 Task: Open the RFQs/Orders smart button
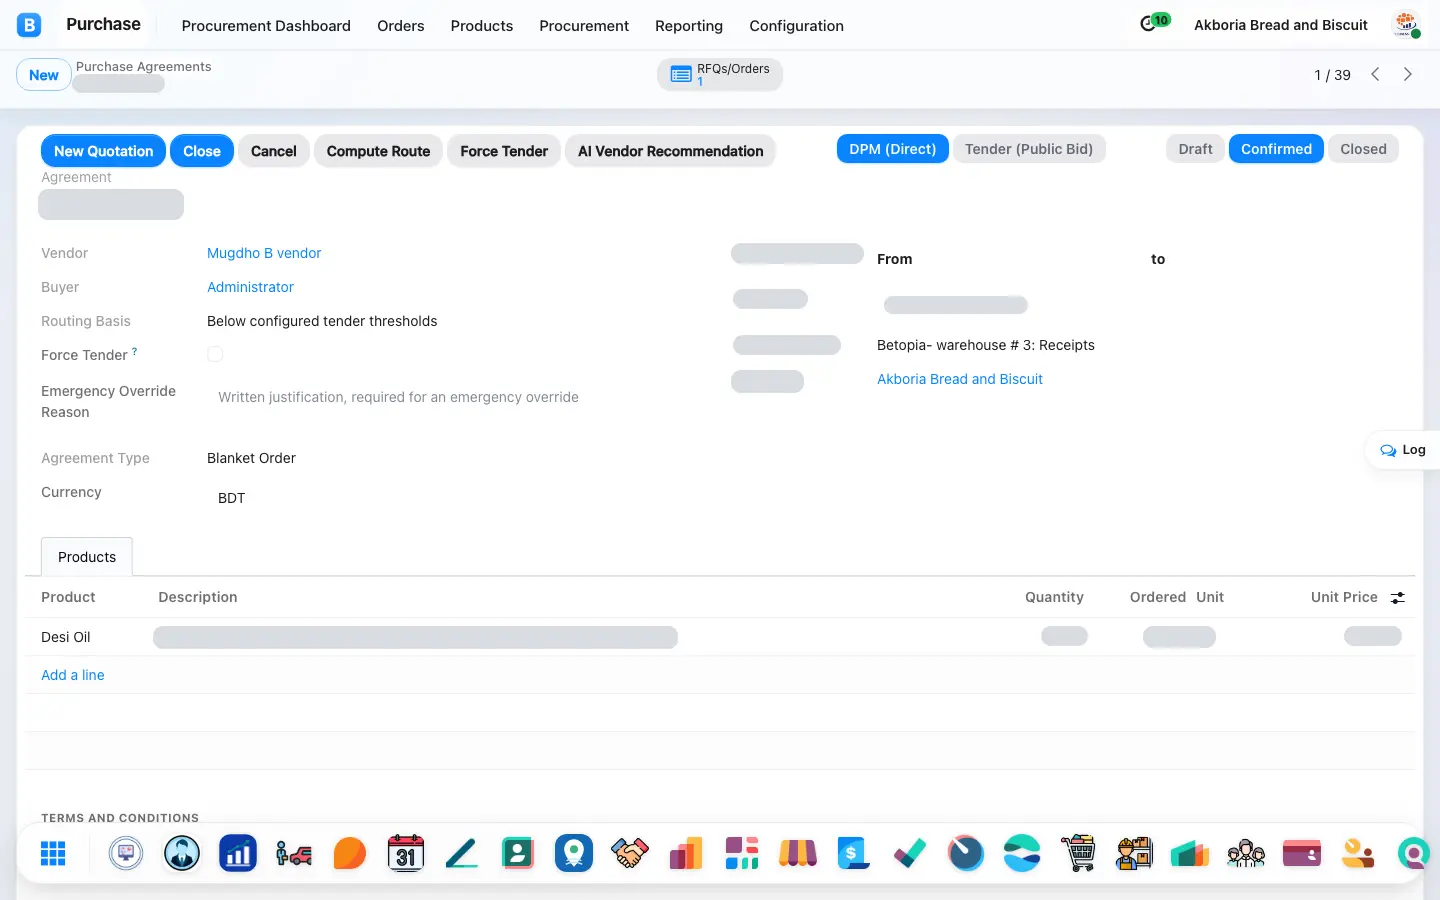tap(720, 74)
